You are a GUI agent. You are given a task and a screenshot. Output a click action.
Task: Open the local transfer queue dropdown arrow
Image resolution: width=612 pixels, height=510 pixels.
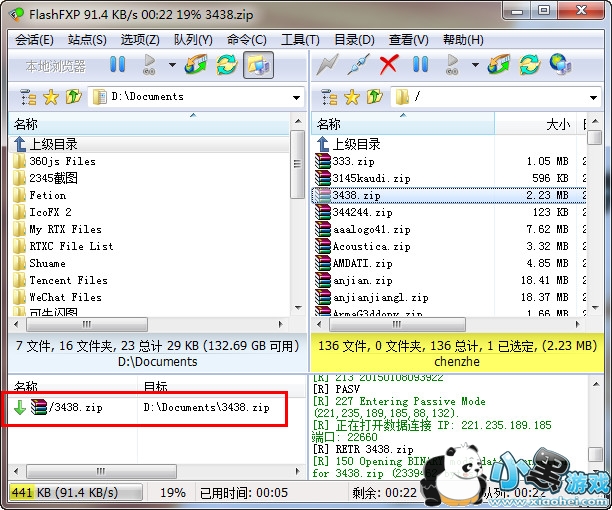tap(171, 66)
